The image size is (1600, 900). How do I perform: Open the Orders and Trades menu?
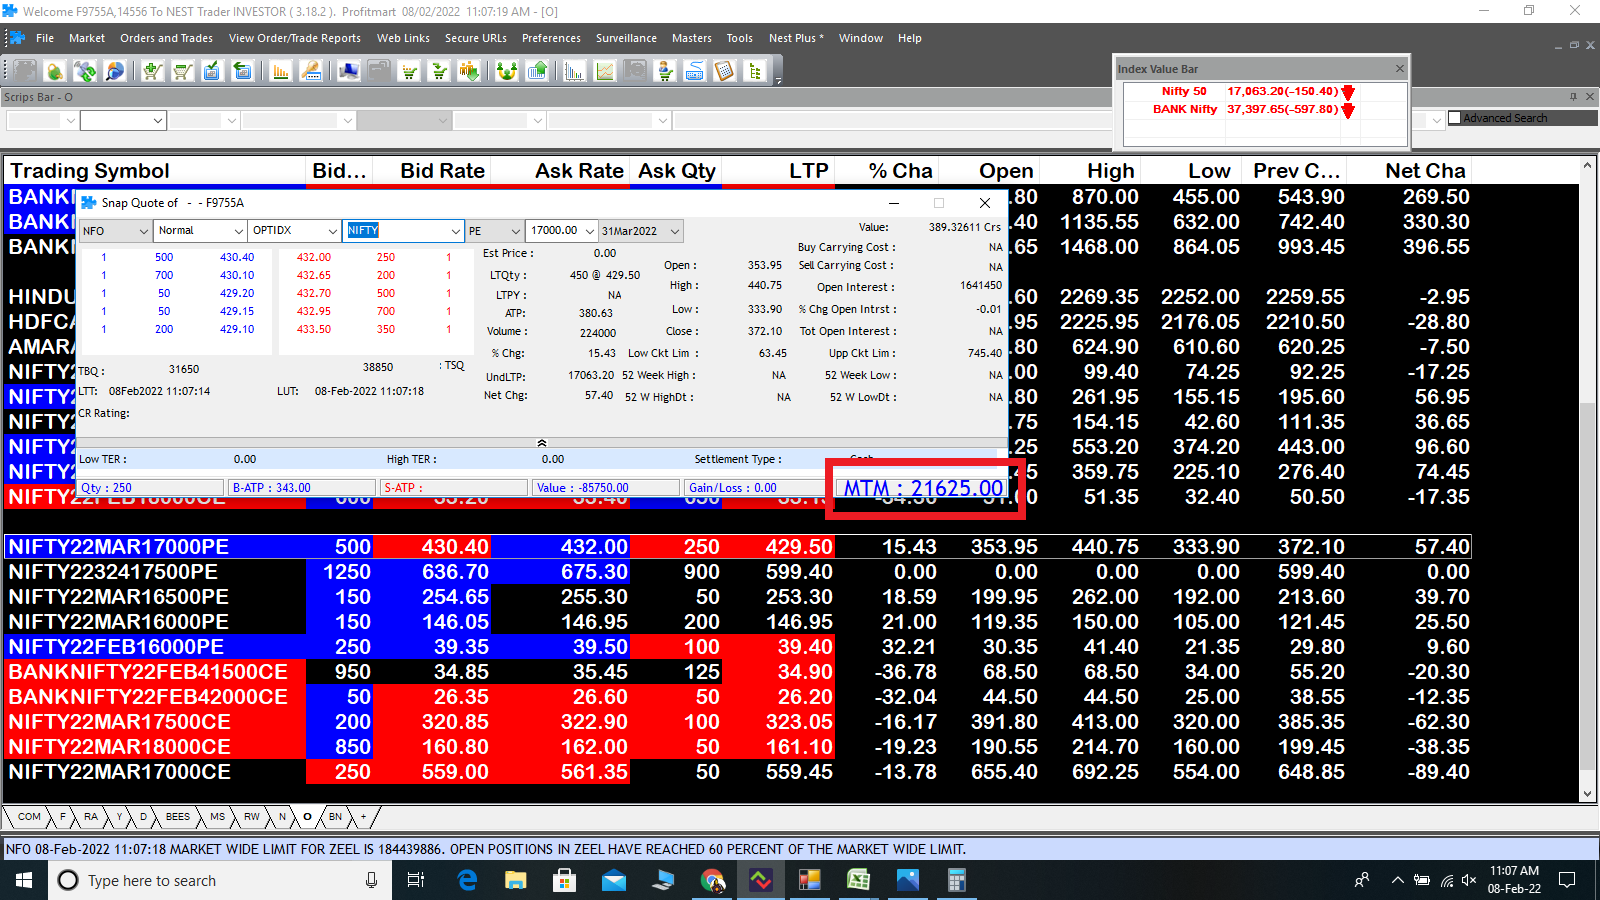click(x=166, y=38)
